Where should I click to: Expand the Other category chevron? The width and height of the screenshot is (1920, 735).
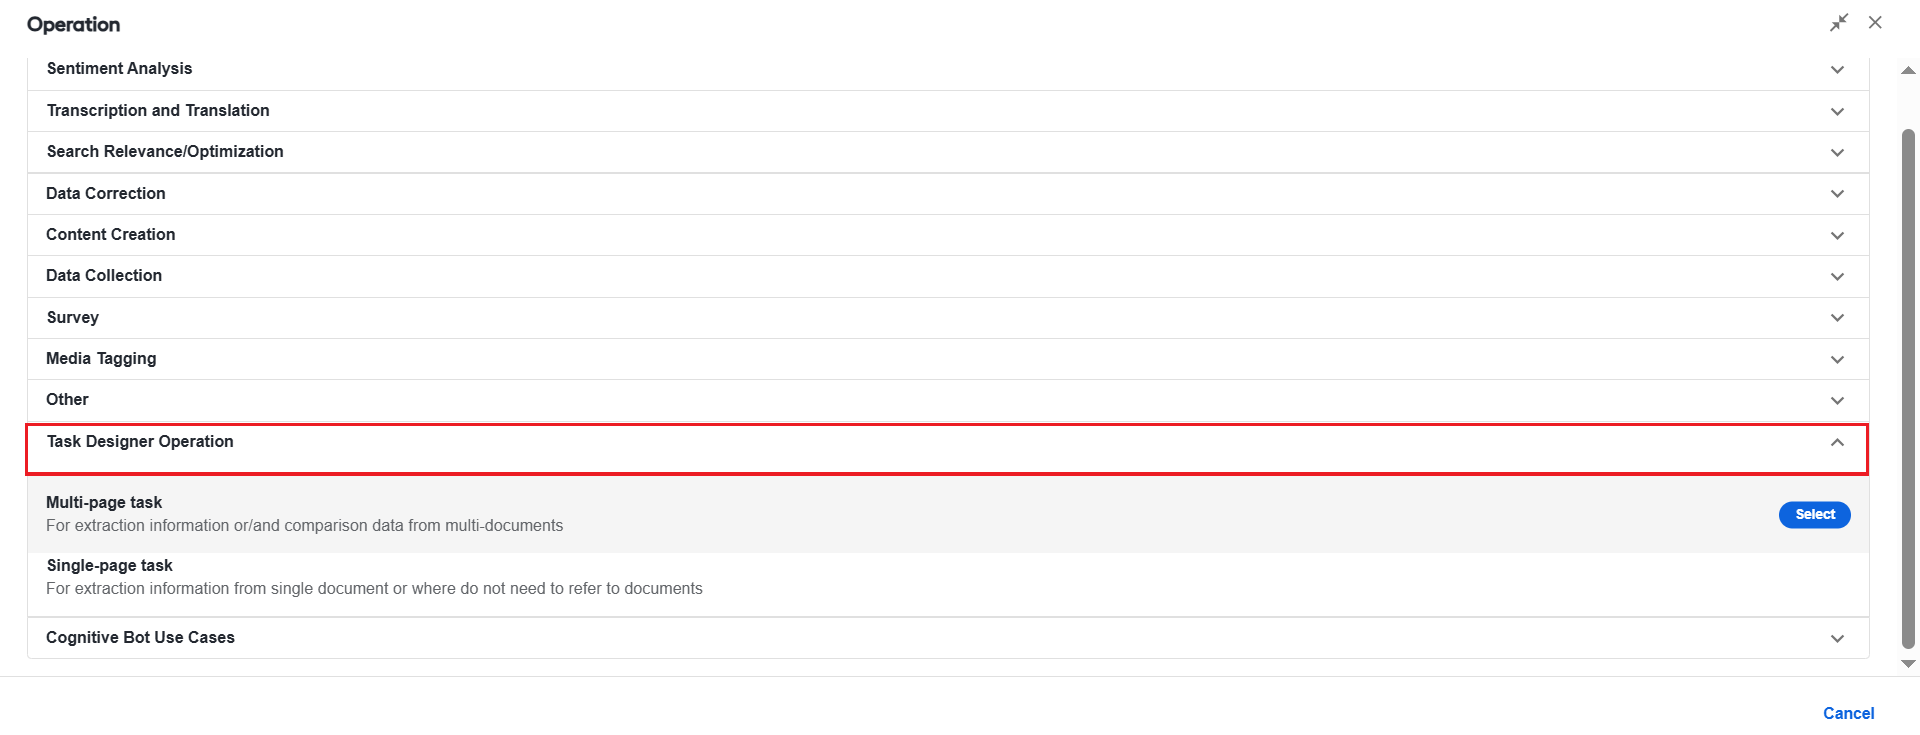pos(1837,401)
